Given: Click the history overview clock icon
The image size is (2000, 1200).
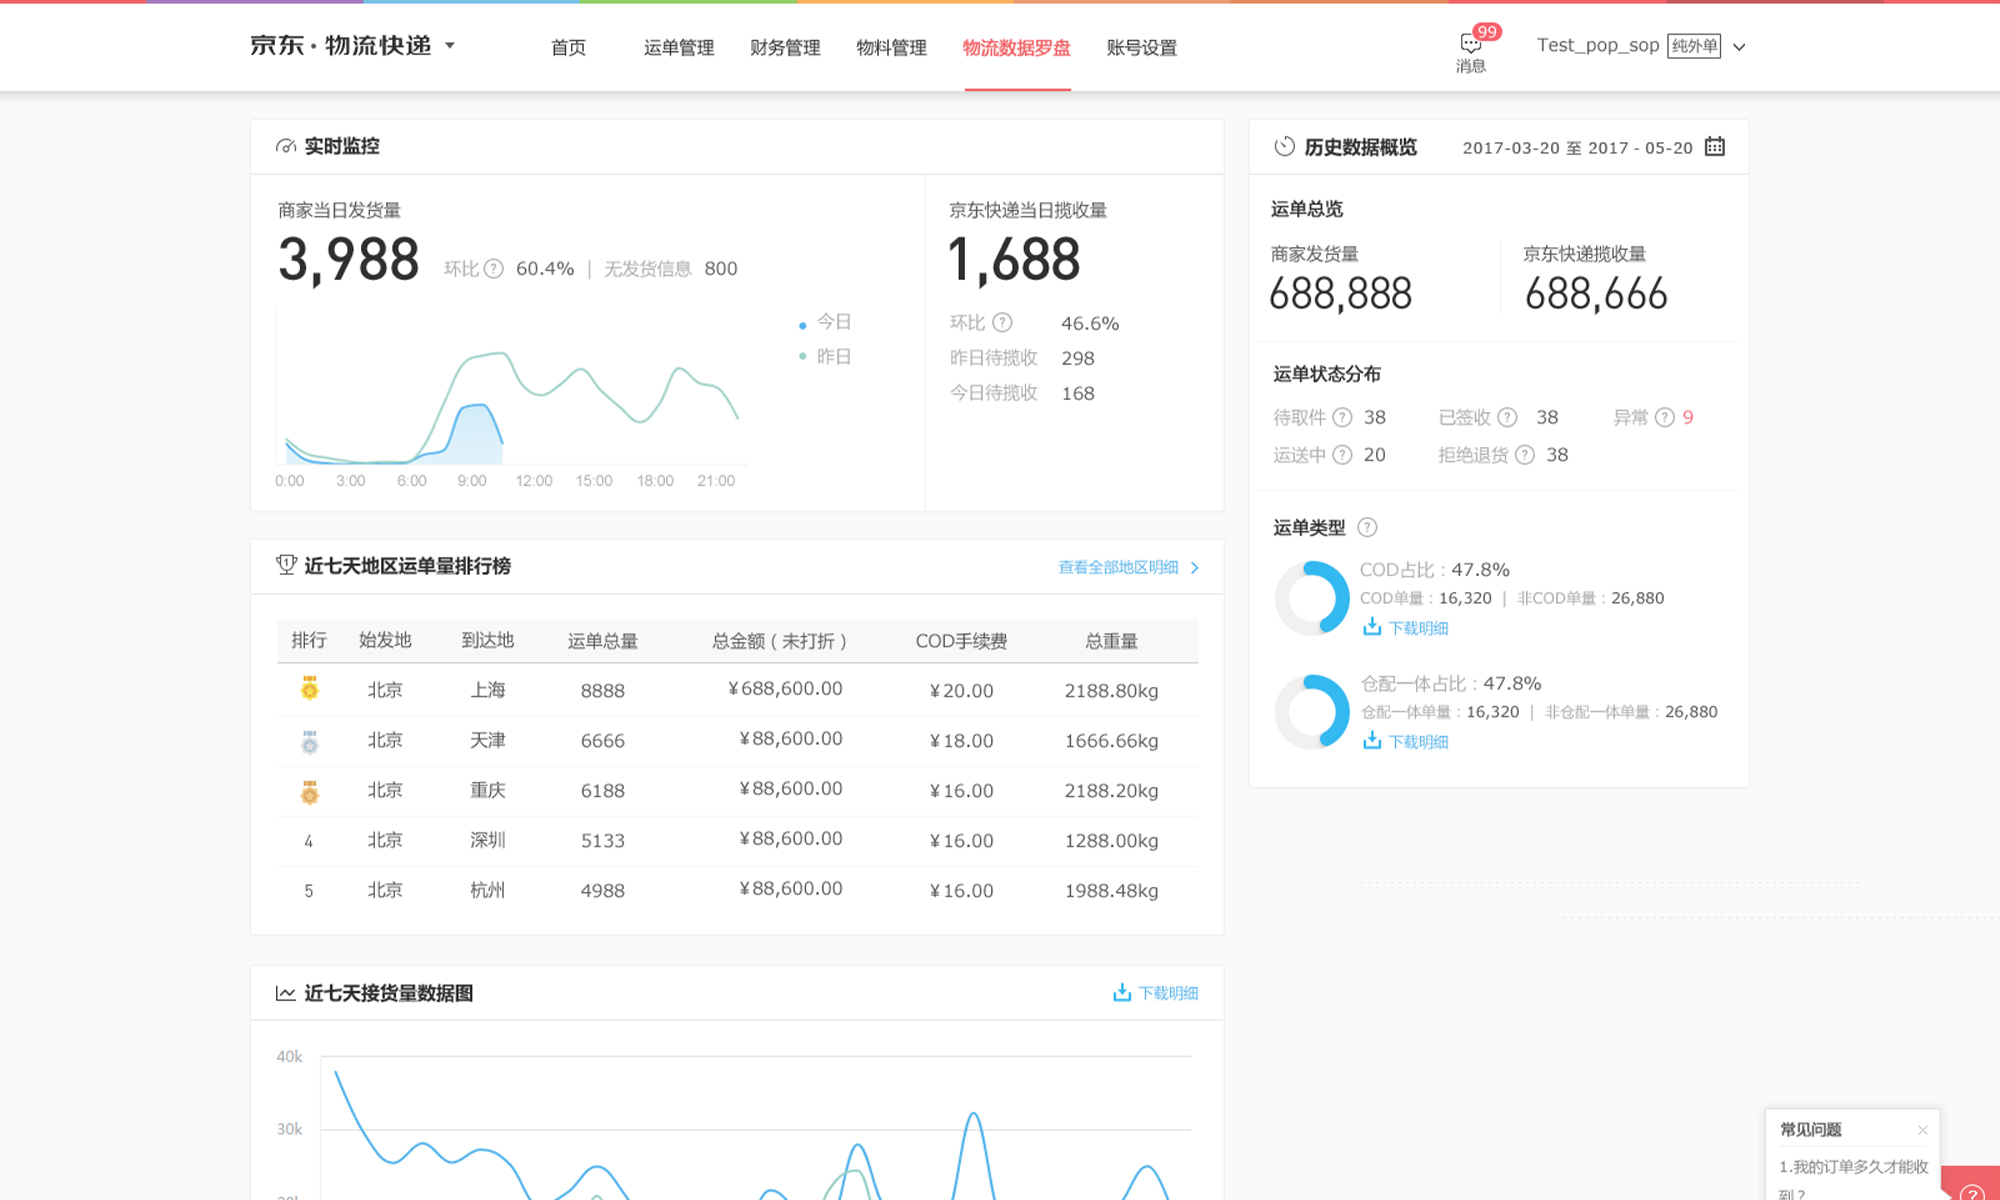Looking at the screenshot, I should (1284, 147).
